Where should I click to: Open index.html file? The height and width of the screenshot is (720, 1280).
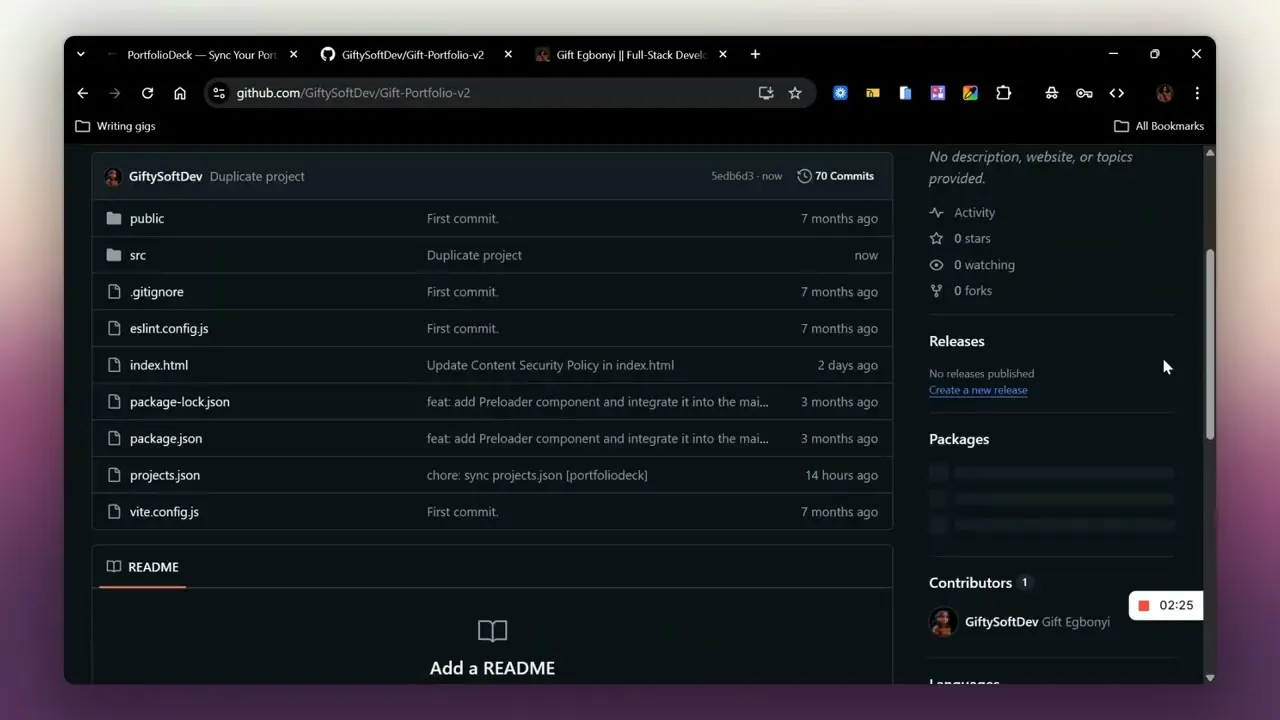[159, 365]
